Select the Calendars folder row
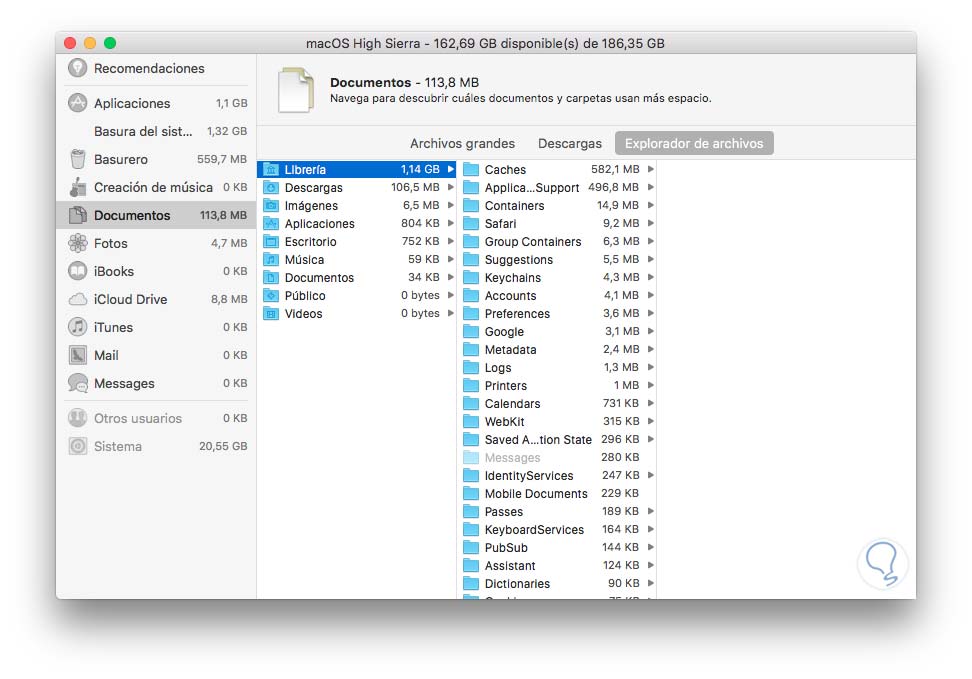 tap(558, 403)
